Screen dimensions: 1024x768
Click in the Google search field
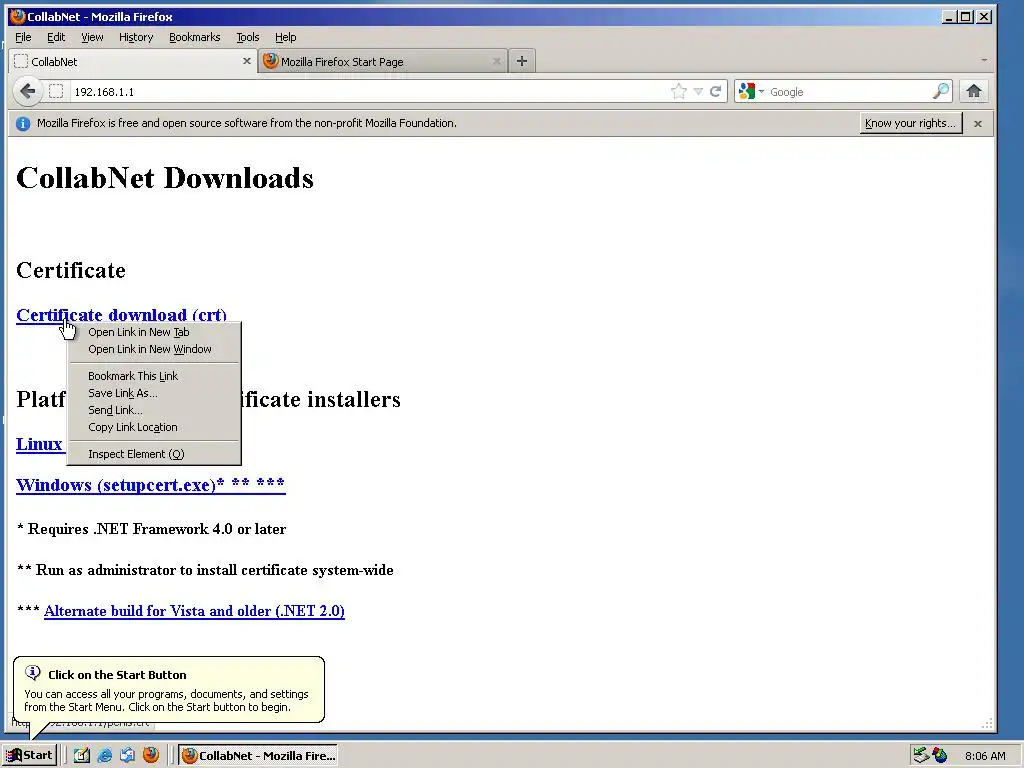(849, 91)
